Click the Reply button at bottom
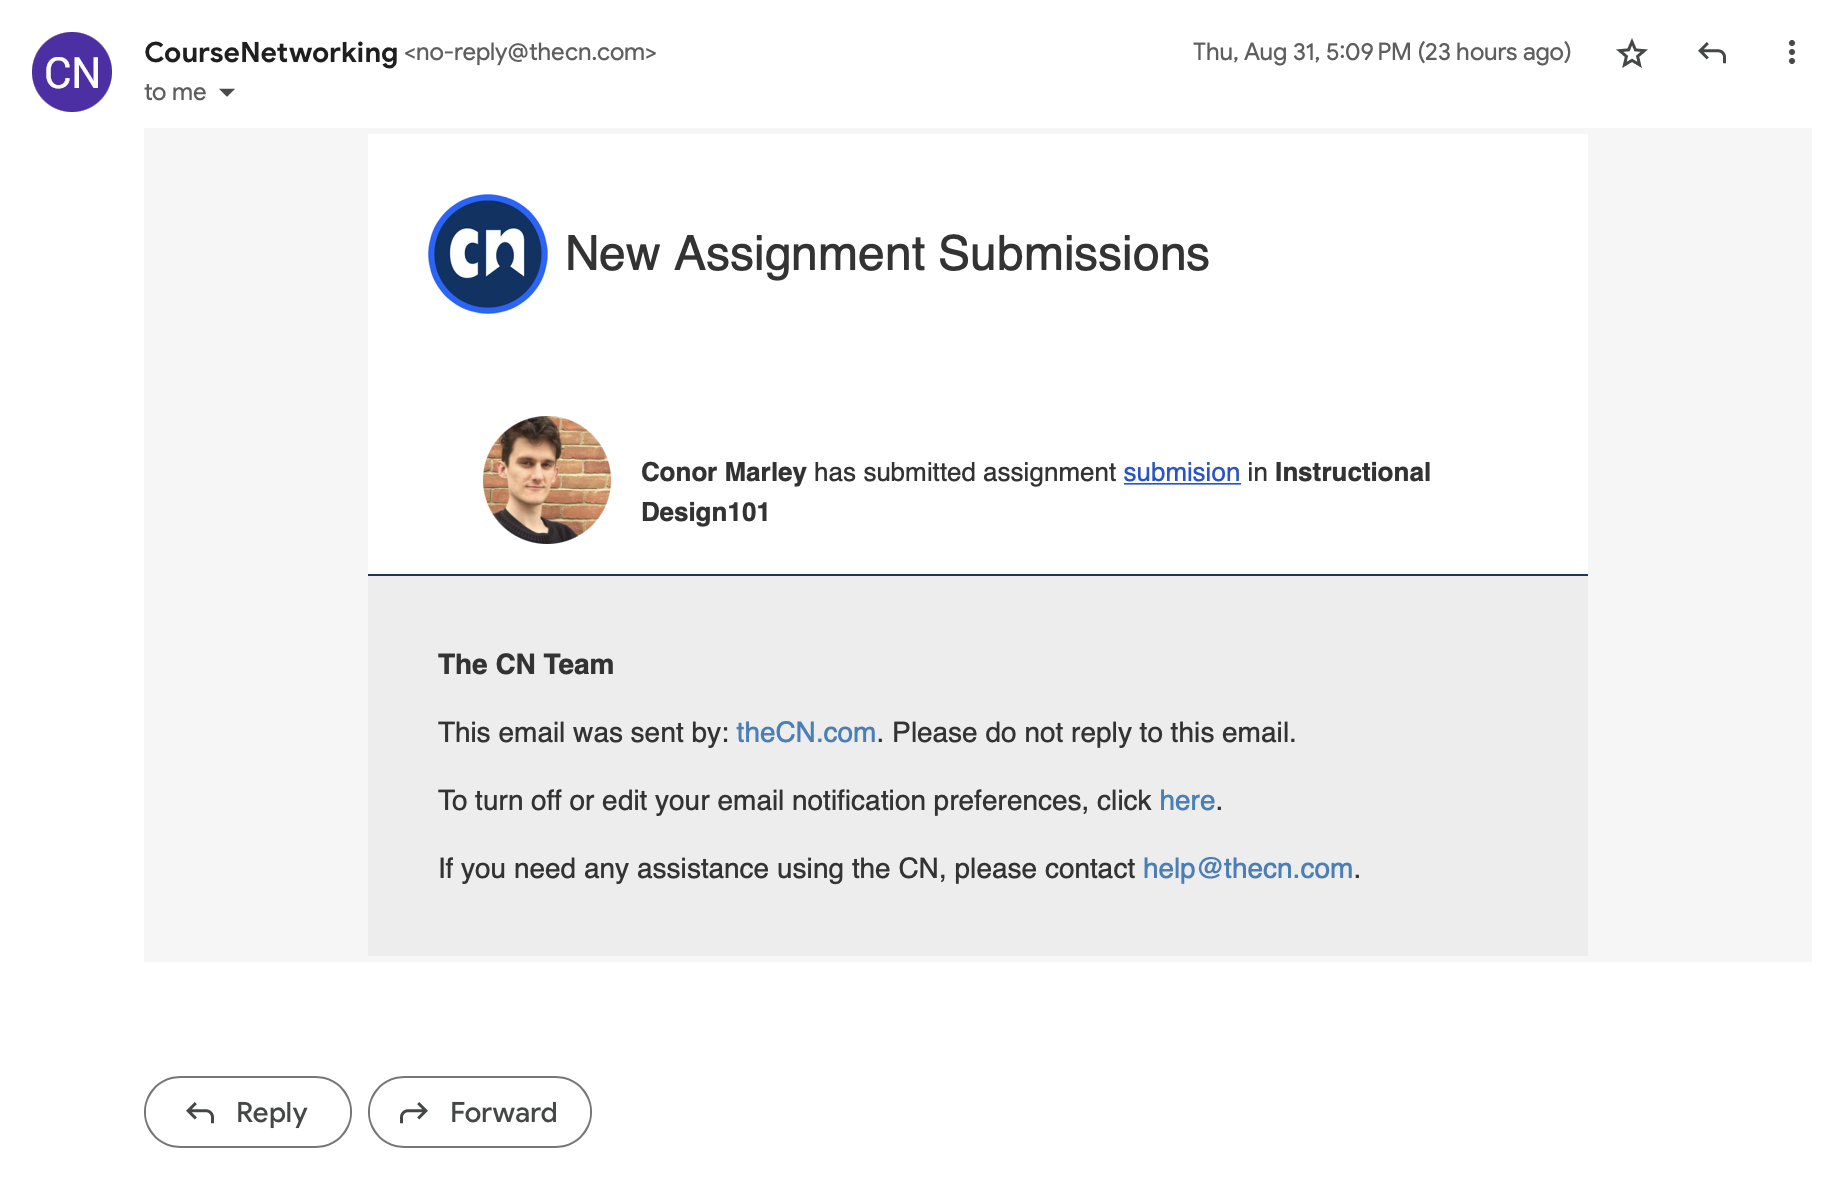Viewport: 1834px width, 1188px height. tap(248, 1112)
